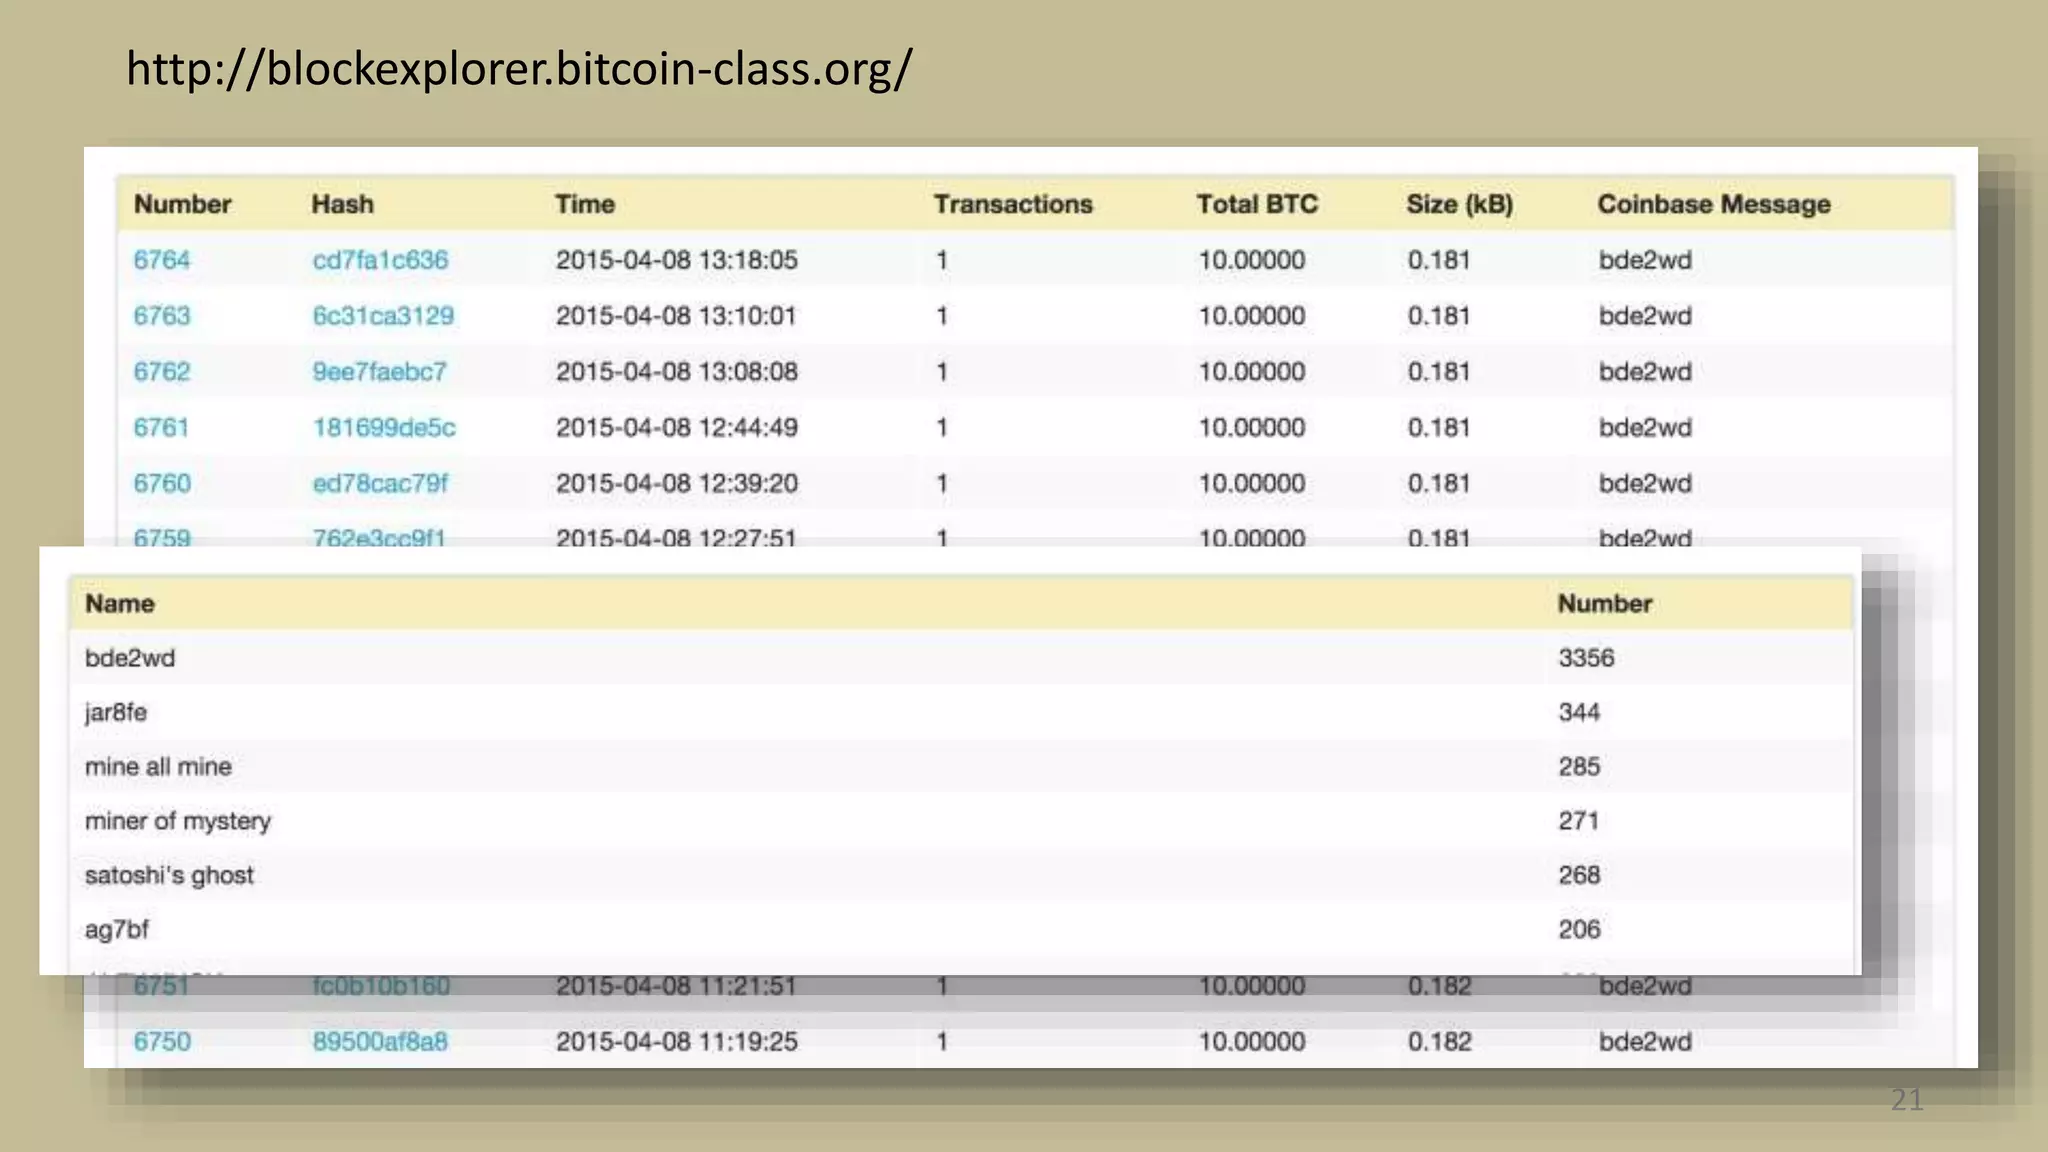
Task: Click block count 206
Action: (1579, 929)
